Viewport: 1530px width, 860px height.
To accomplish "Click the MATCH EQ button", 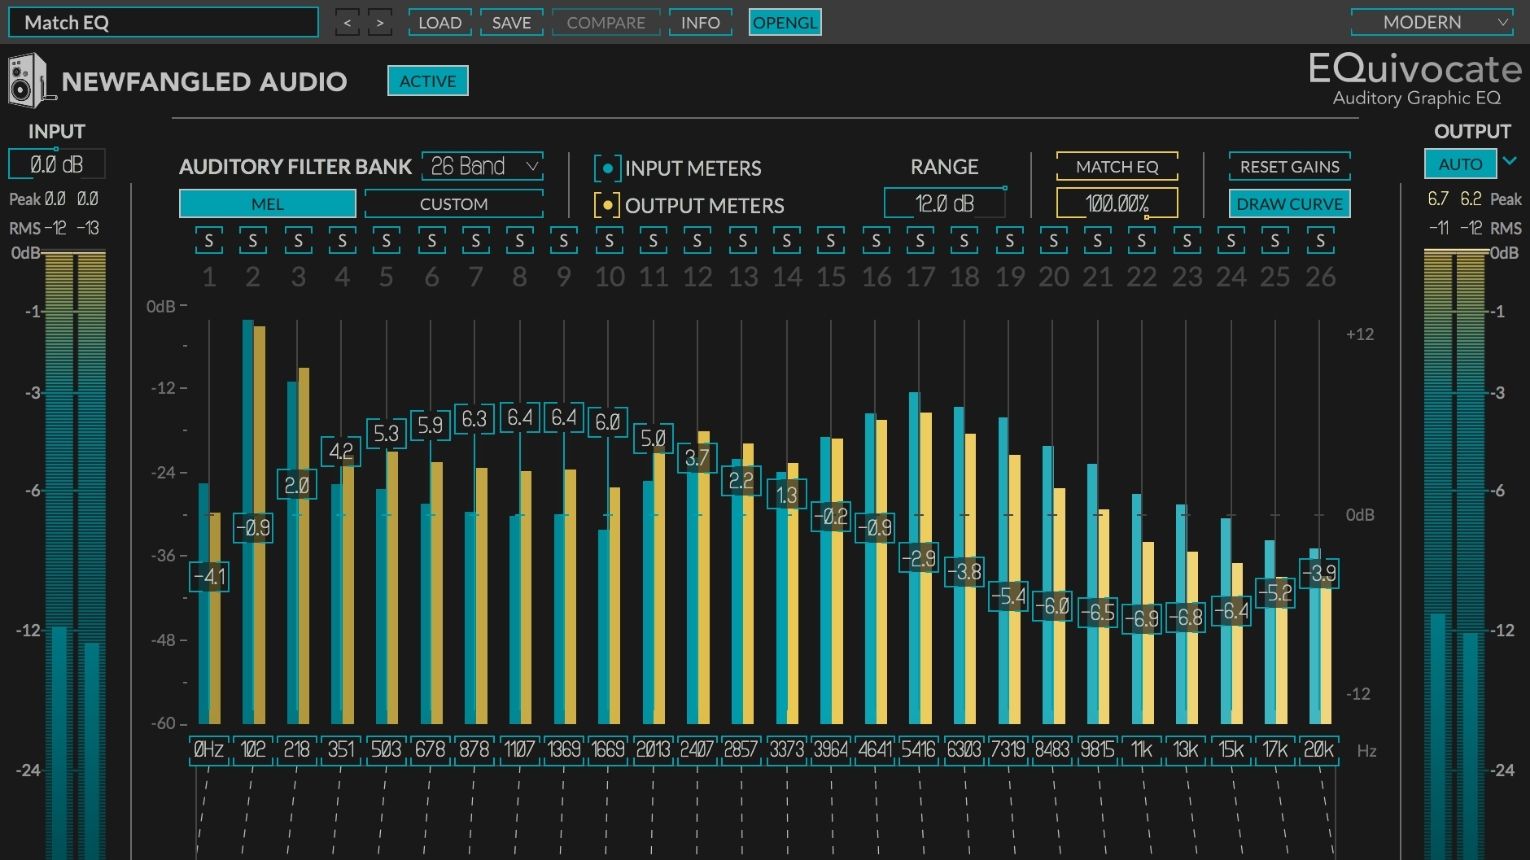I will [x=1117, y=167].
